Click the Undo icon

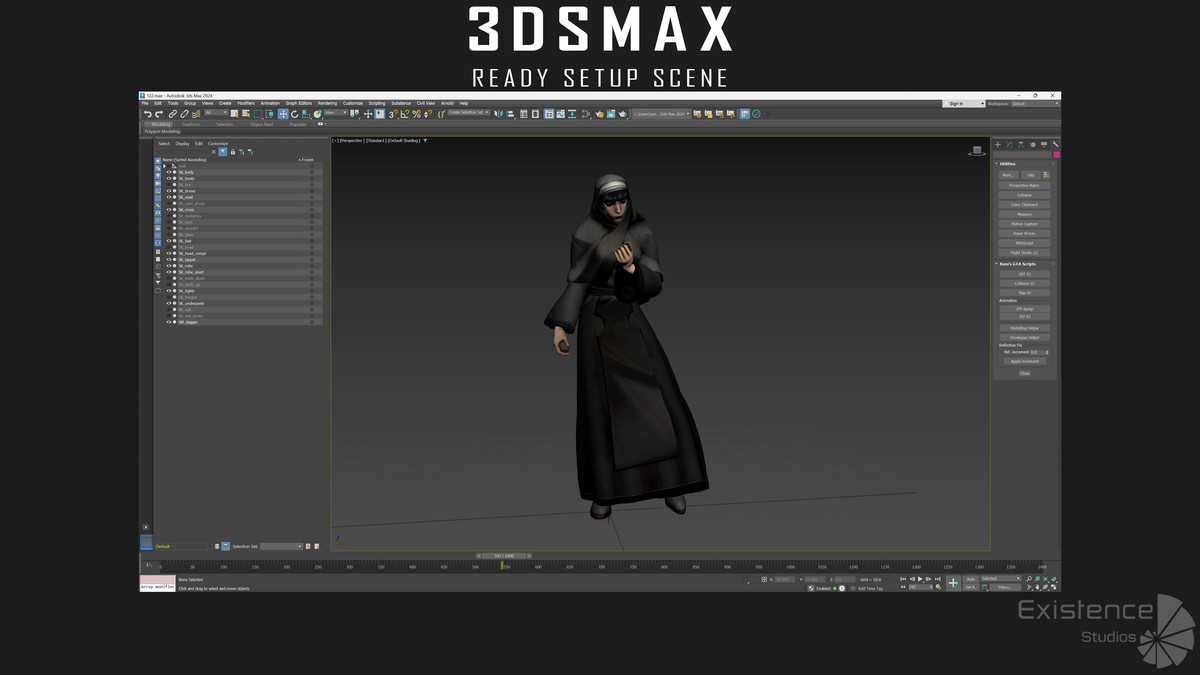pyautogui.click(x=149, y=114)
